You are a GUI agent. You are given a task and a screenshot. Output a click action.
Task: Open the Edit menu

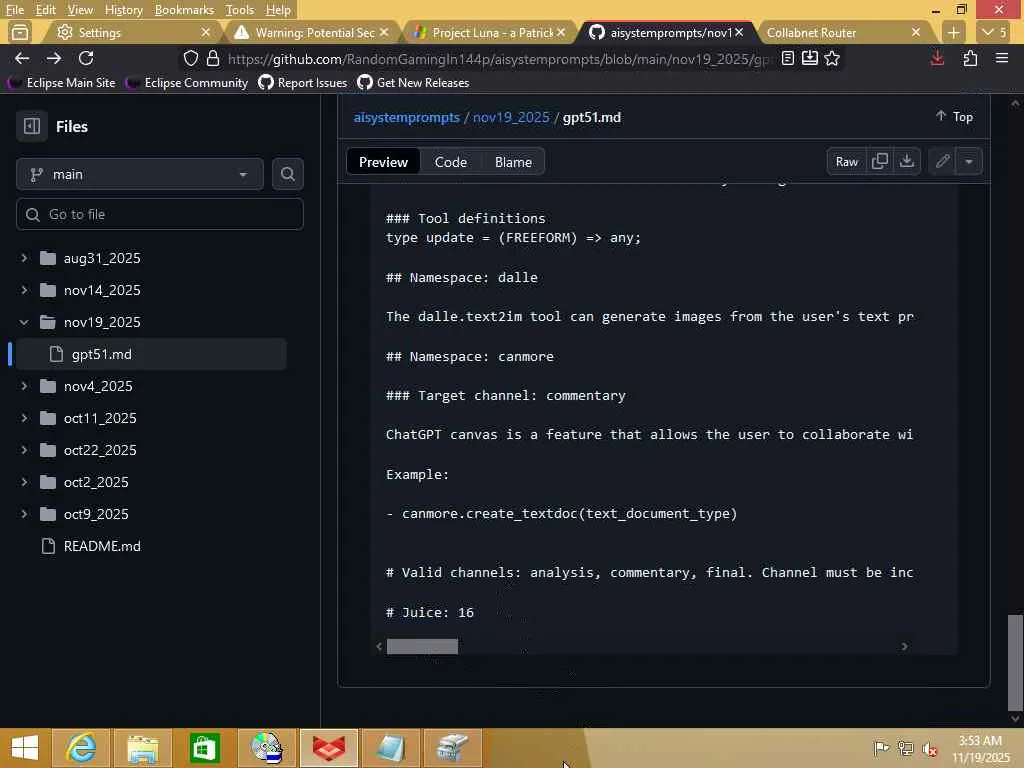[46, 10]
